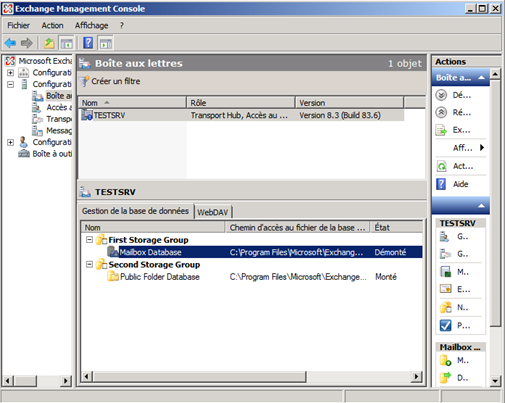This screenshot has height=403, width=505.
Task: Select the Boîte aux lettres tree node
Action: coord(59,96)
